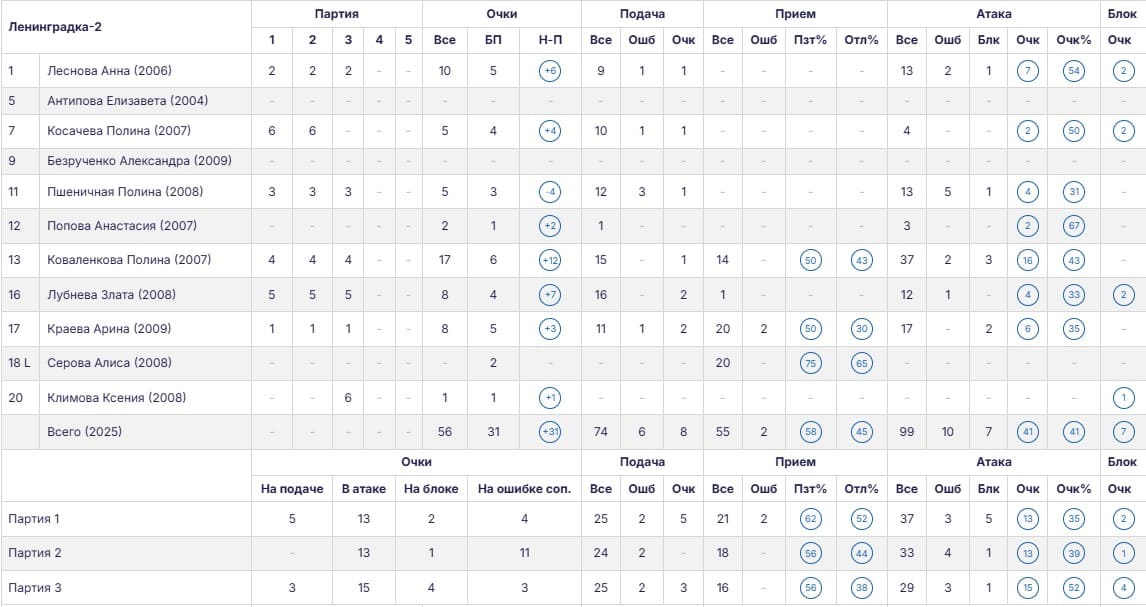Click the Всего (2025) totals label
This screenshot has width=1146, height=607.
pos(85,432)
